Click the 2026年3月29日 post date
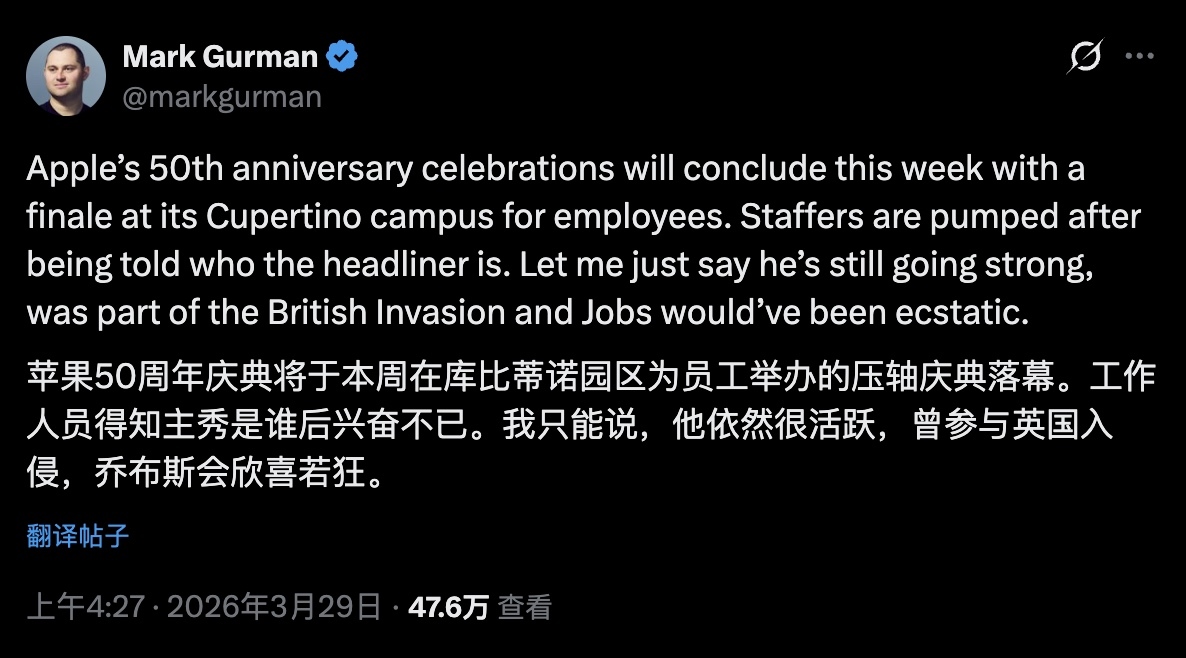The height and width of the screenshot is (658, 1186). tap(273, 606)
